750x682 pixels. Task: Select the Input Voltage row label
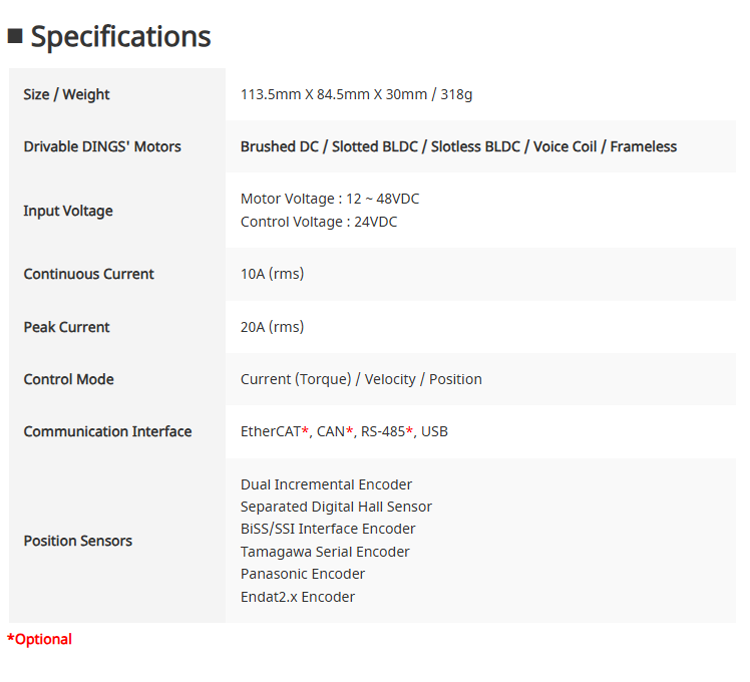pyautogui.click(x=68, y=211)
